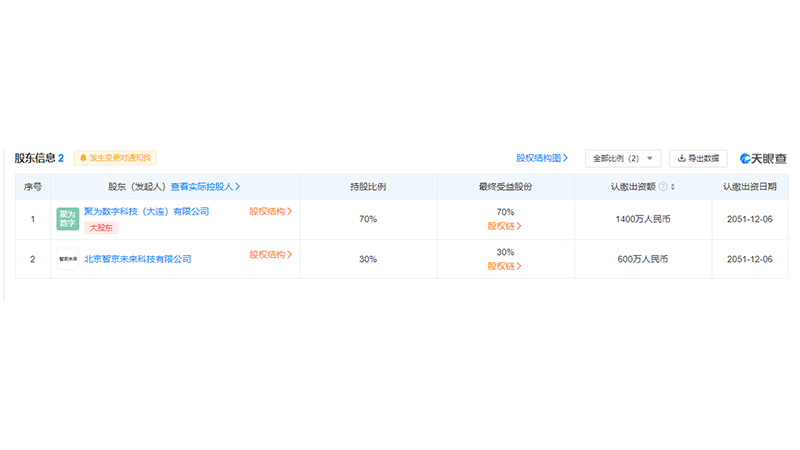The image size is (800, 450).
Task: Select the 2051-12-06 date in row 1
Action: point(749,219)
